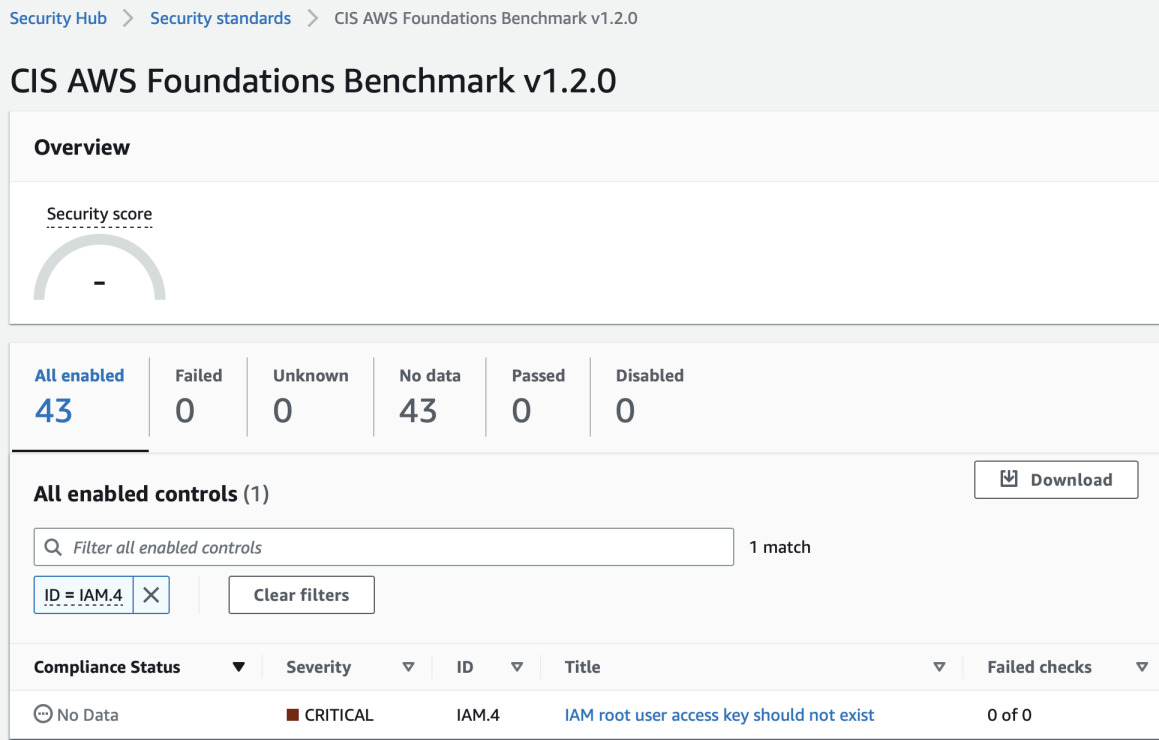Show the Passed controls tab
This screenshot has width=1159, height=740.
point(538,395)
